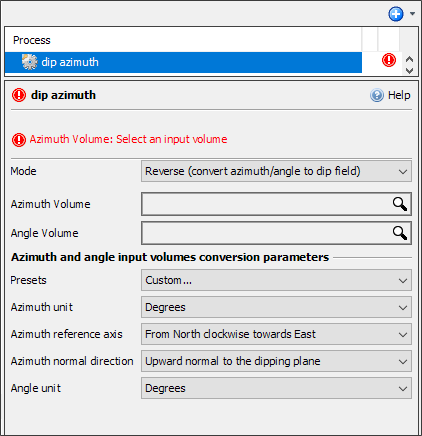422x436 pixels.
Task: Click the error icon next to Azimuth Volume message
Action: 19,140
